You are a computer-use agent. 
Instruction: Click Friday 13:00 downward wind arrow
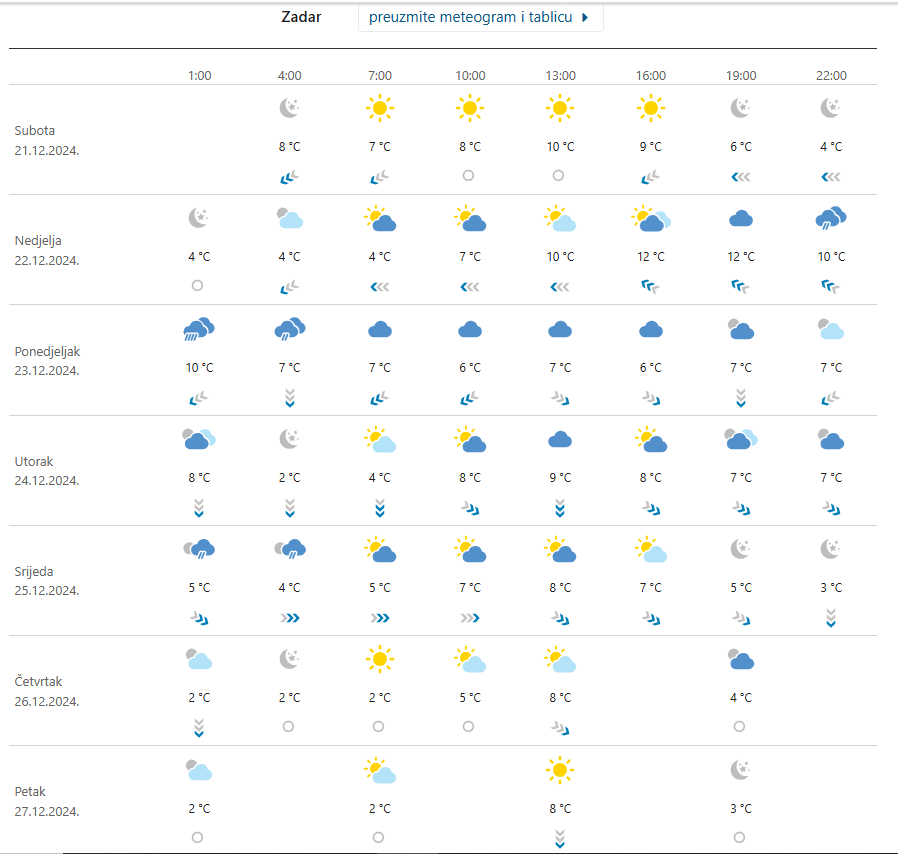click(560, 837)
